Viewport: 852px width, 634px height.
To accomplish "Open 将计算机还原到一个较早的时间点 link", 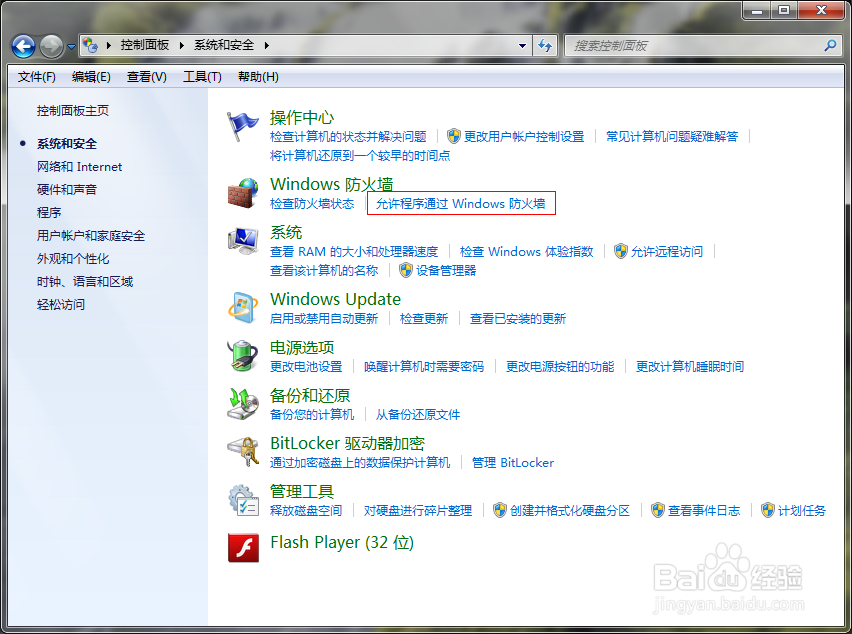I will click(x=360, y=155).
